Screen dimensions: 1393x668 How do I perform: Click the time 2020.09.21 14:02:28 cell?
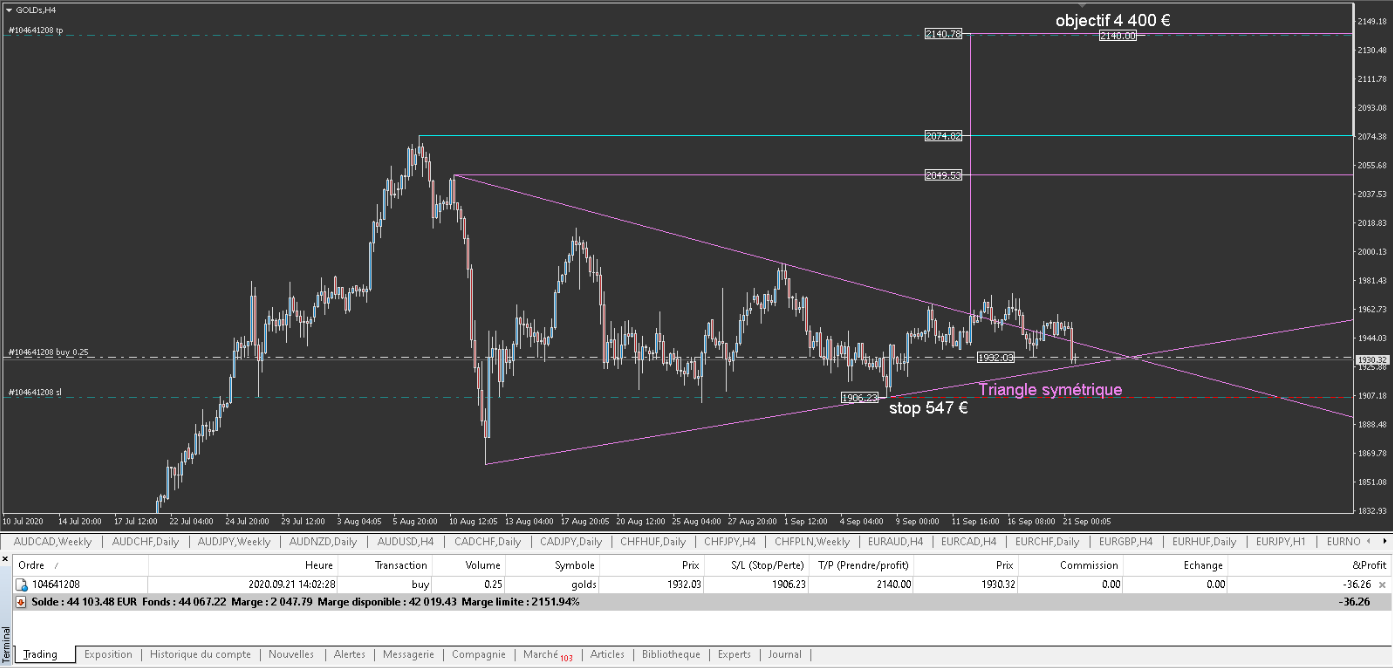[291, 584]
